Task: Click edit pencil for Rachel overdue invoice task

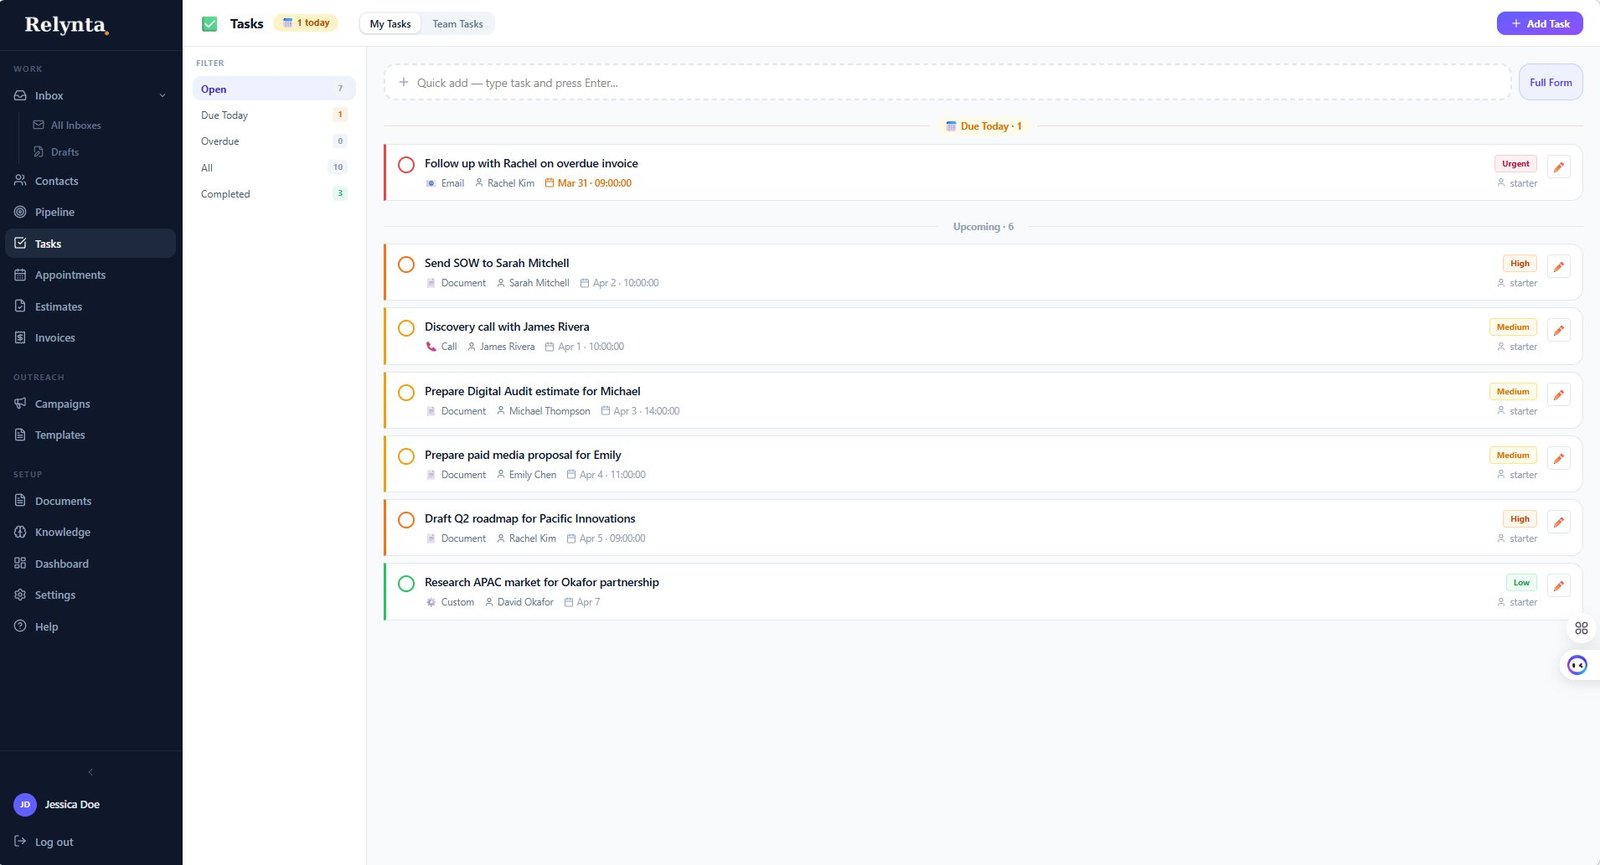Action: [x=1558, y=167]
